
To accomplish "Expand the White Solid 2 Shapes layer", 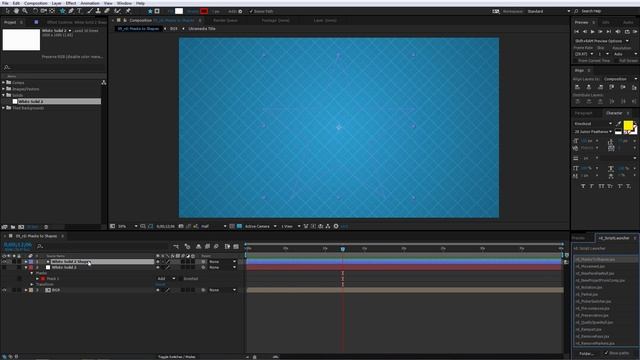I will pos(26,262).
